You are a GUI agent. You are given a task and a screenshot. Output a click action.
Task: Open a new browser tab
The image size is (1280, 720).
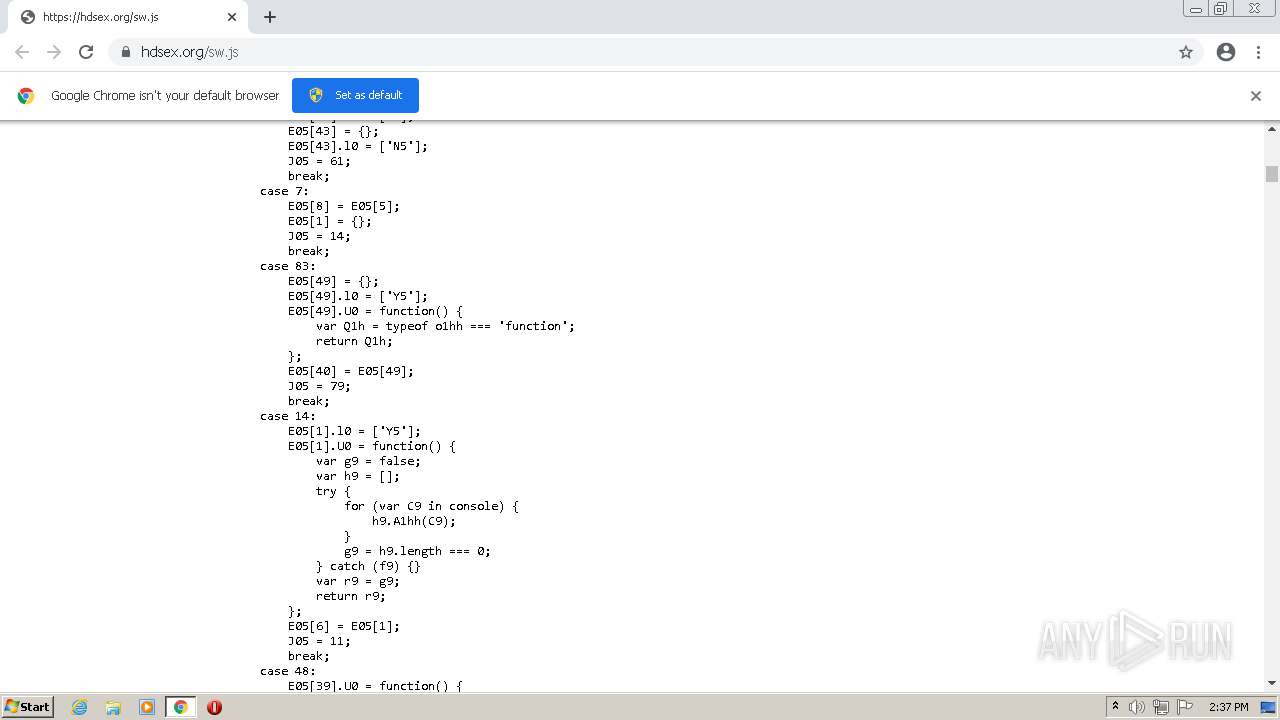click(270, 17)
